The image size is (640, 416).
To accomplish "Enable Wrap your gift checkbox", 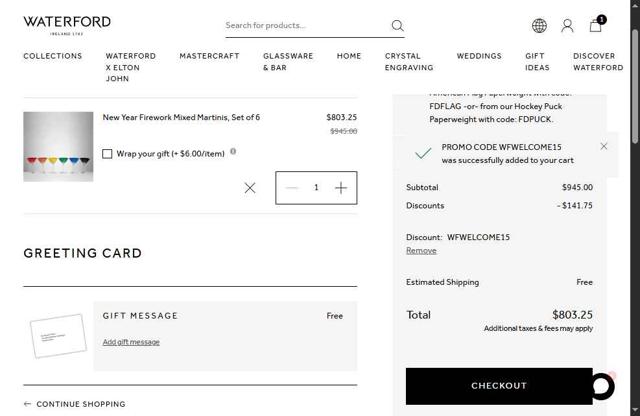I will (108, 154).
